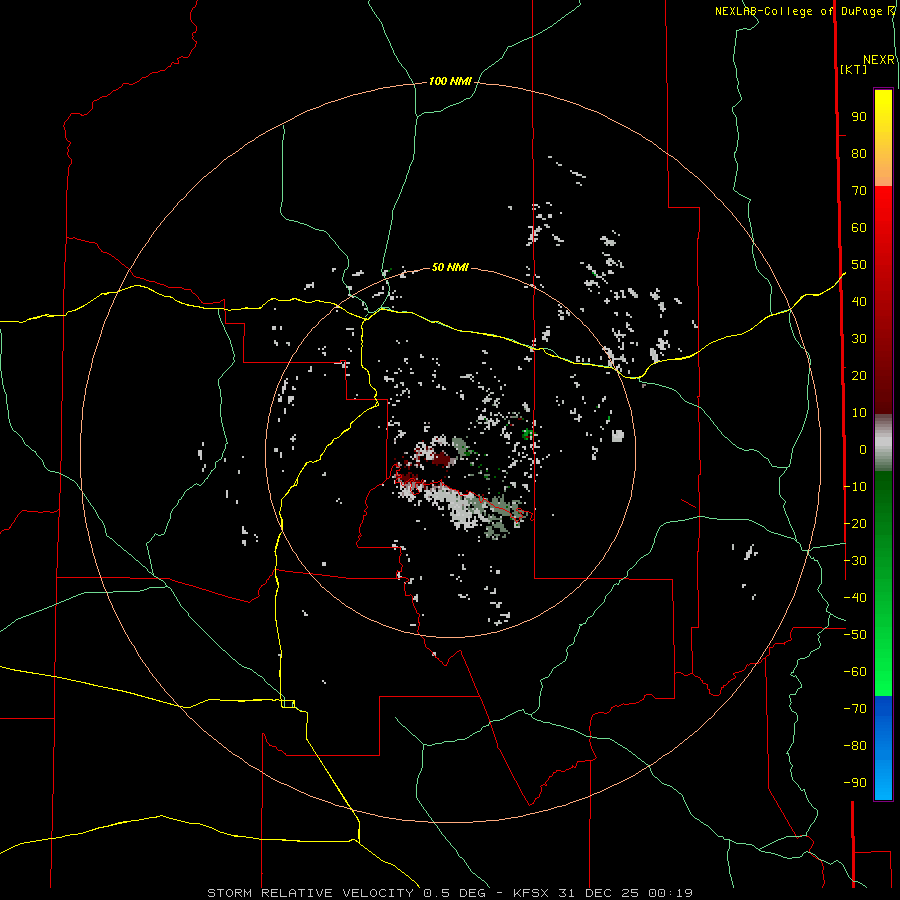Click the 40 value on the velocity scale
This screenshot has width=900, height=900.
(x=859, y=302)
